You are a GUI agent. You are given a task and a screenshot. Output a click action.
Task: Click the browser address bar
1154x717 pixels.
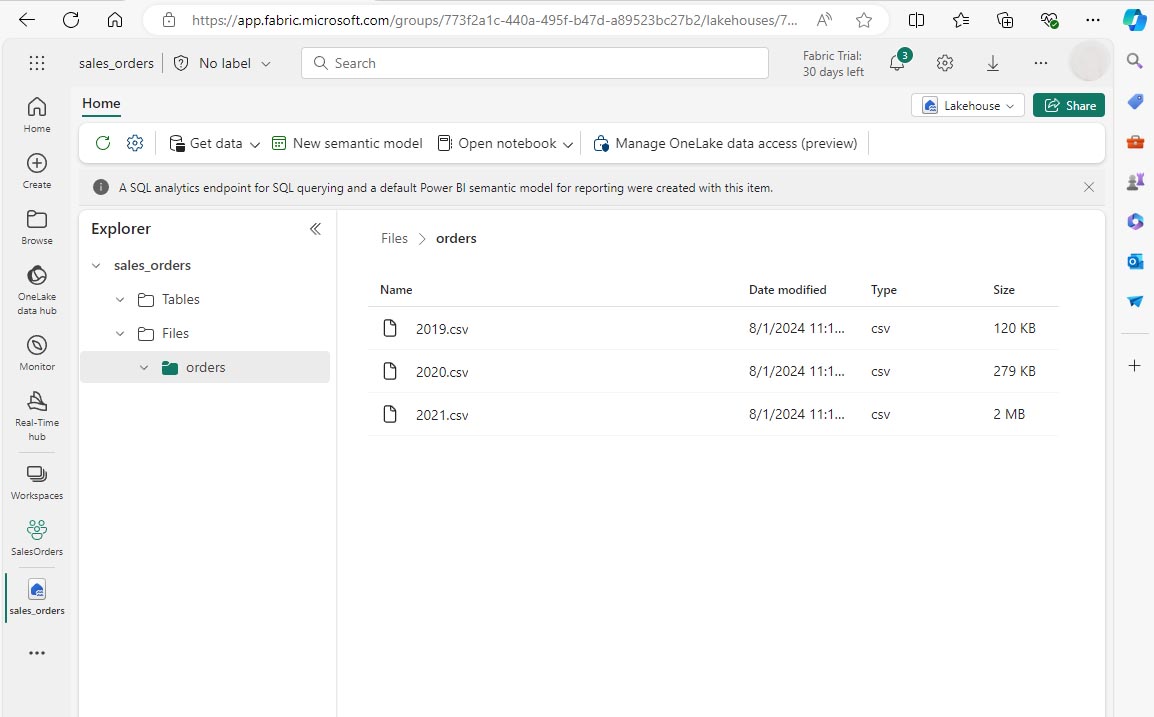pos(493,21)
